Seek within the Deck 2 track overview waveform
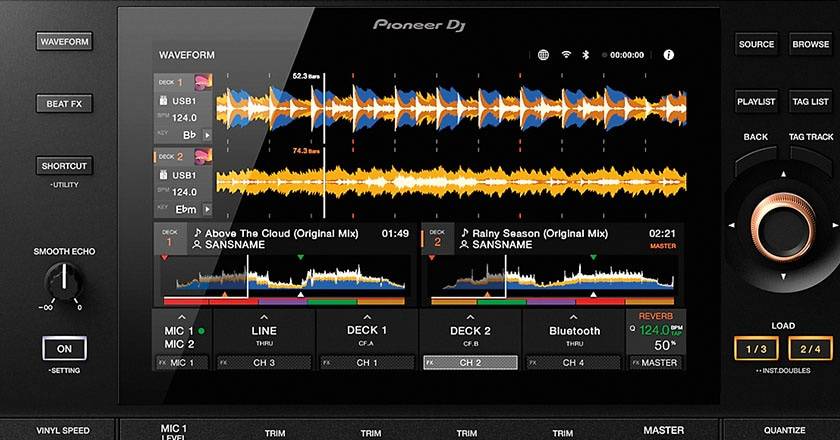The image size is (840, 440). (x=552, y=276)
